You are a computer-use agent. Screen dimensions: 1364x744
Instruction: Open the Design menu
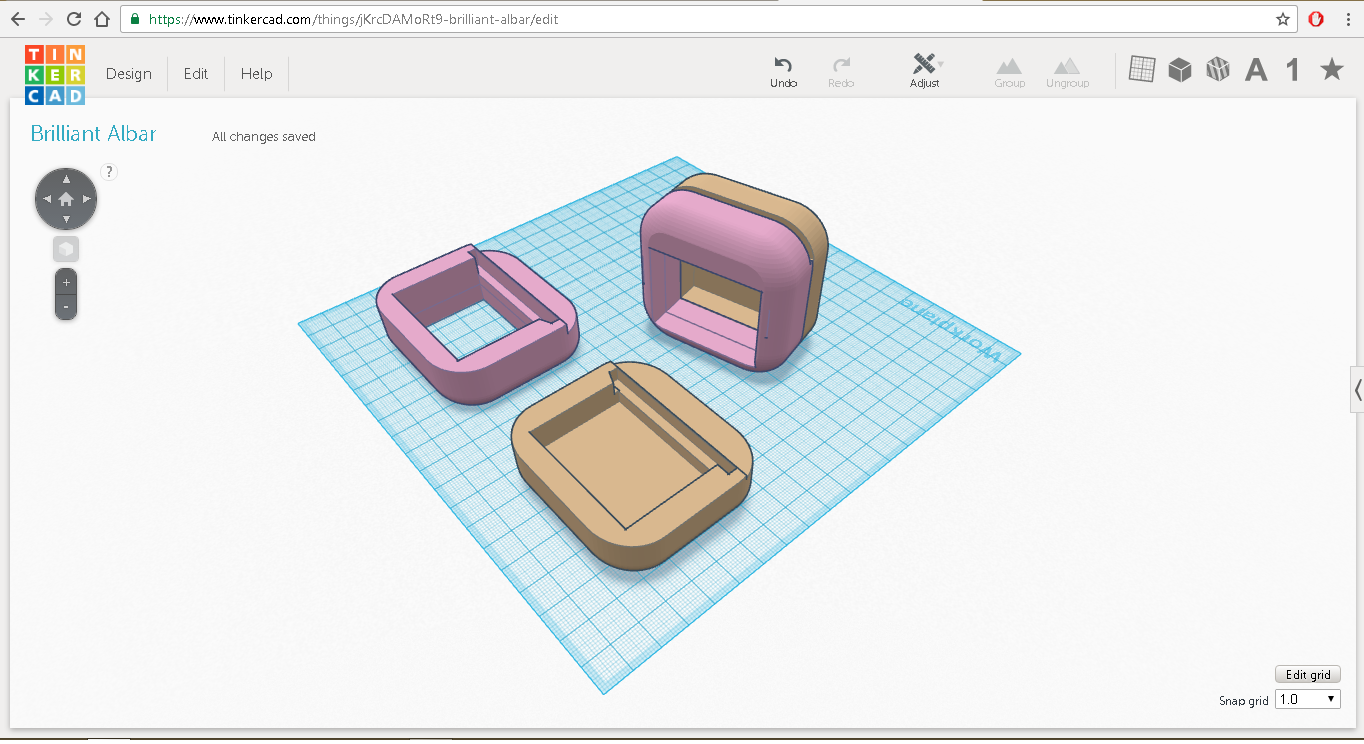(x=129, y=74)
